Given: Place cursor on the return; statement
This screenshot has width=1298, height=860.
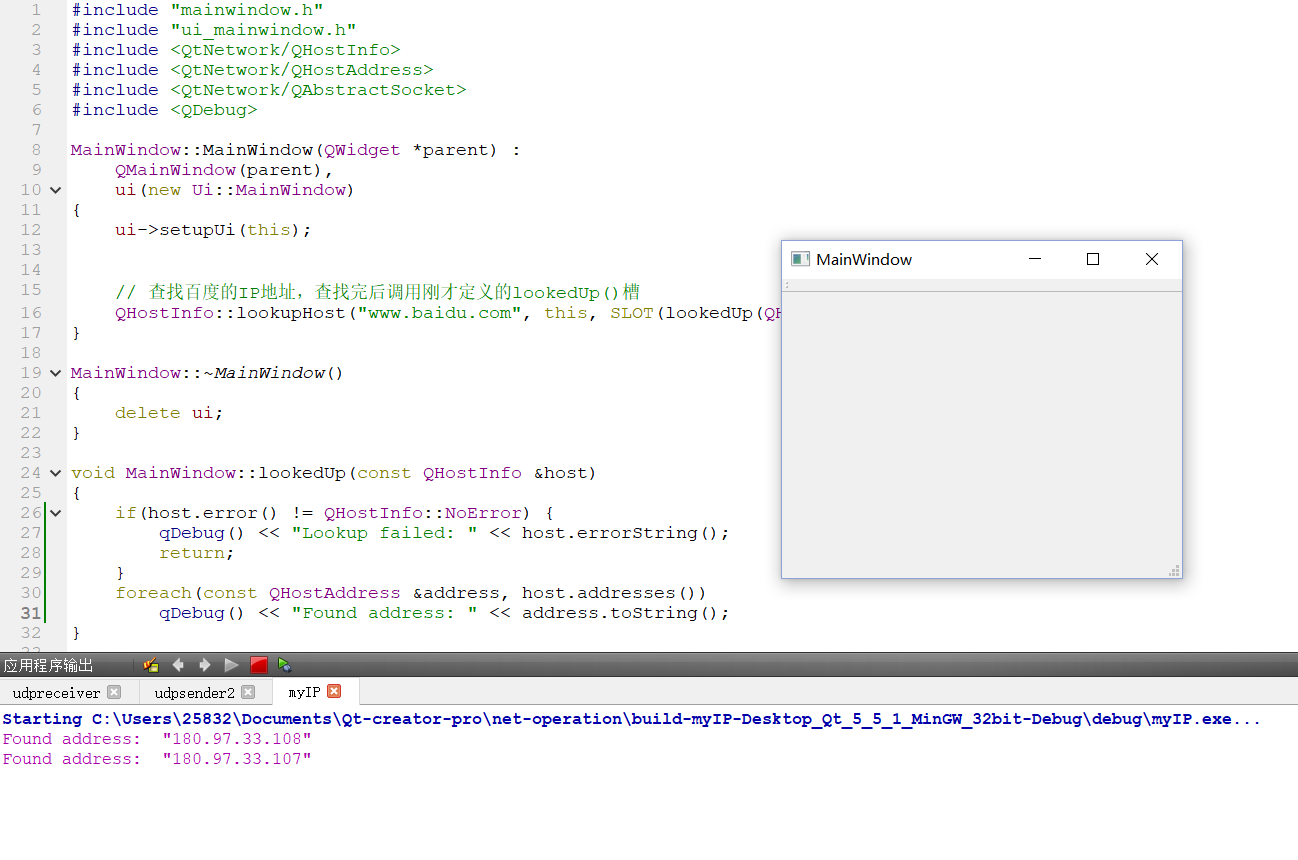Looking at the screenshot, I should pyautogui.click(x=197, y=553).
